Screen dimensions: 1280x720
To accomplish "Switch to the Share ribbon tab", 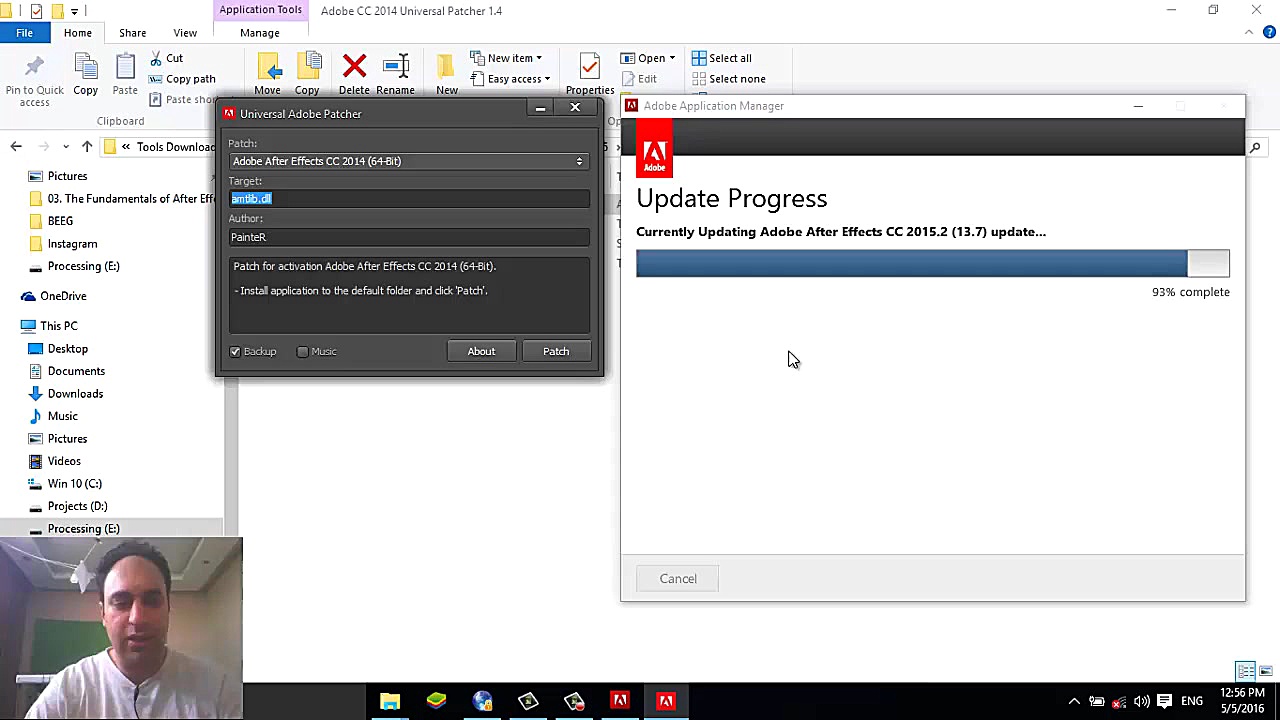I will point(132,33).
